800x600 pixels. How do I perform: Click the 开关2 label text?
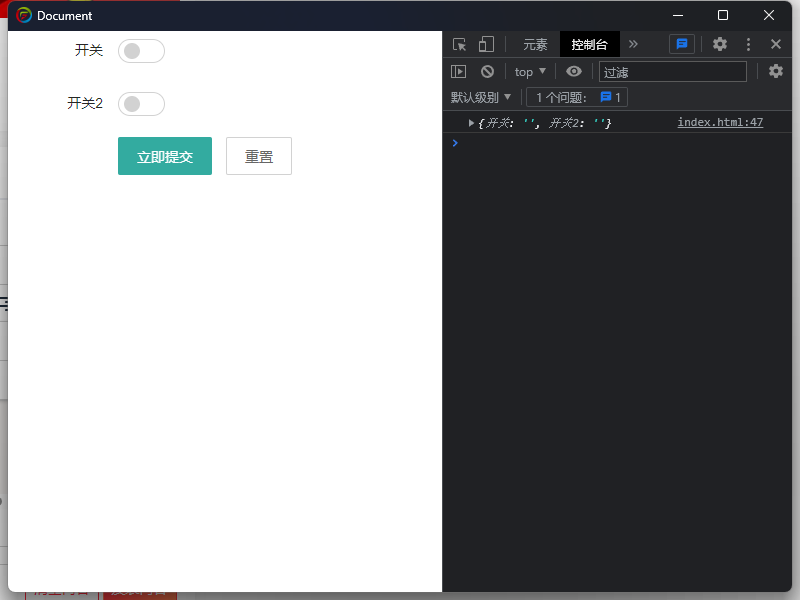(x=85, y=103)
